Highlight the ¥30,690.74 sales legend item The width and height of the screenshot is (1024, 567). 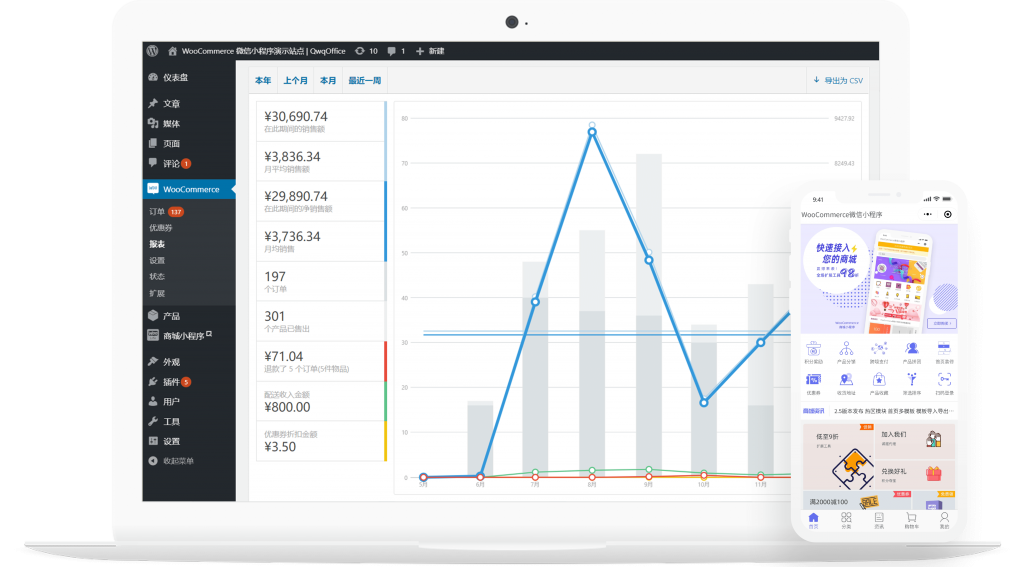pyautogui.click(x=321, y=122)
